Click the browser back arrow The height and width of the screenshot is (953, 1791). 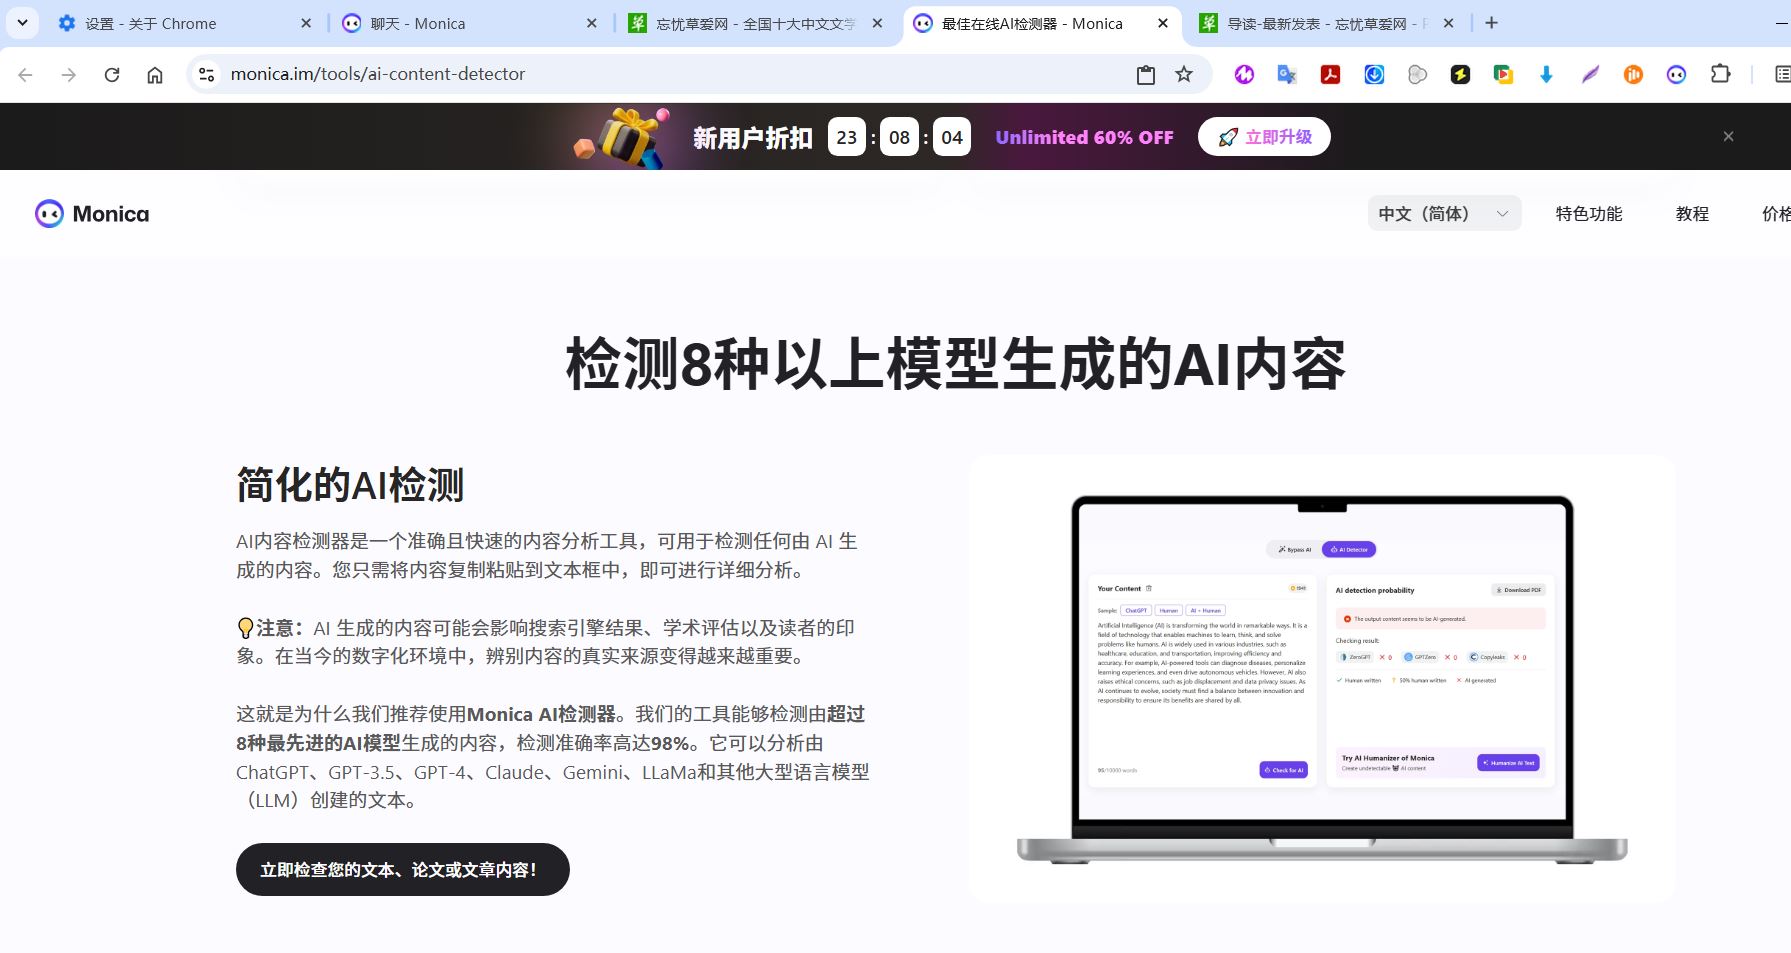26,74
